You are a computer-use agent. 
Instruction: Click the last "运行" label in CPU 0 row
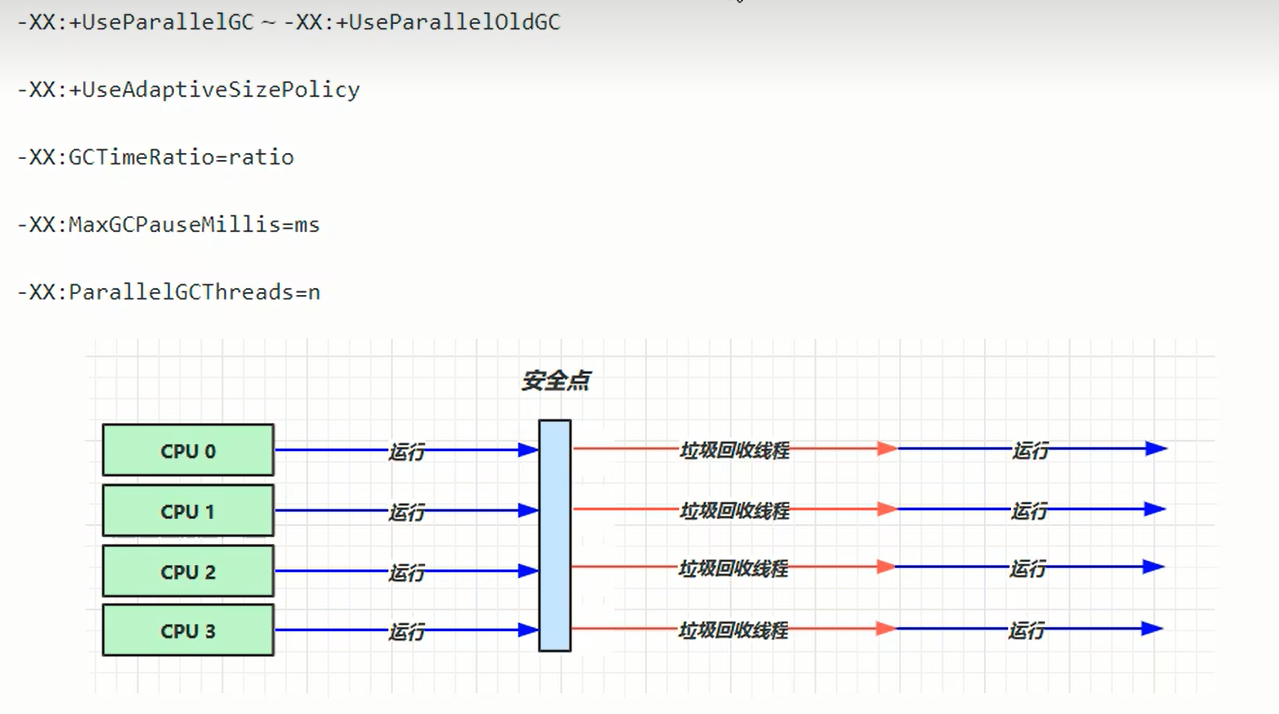[1030, 450]
